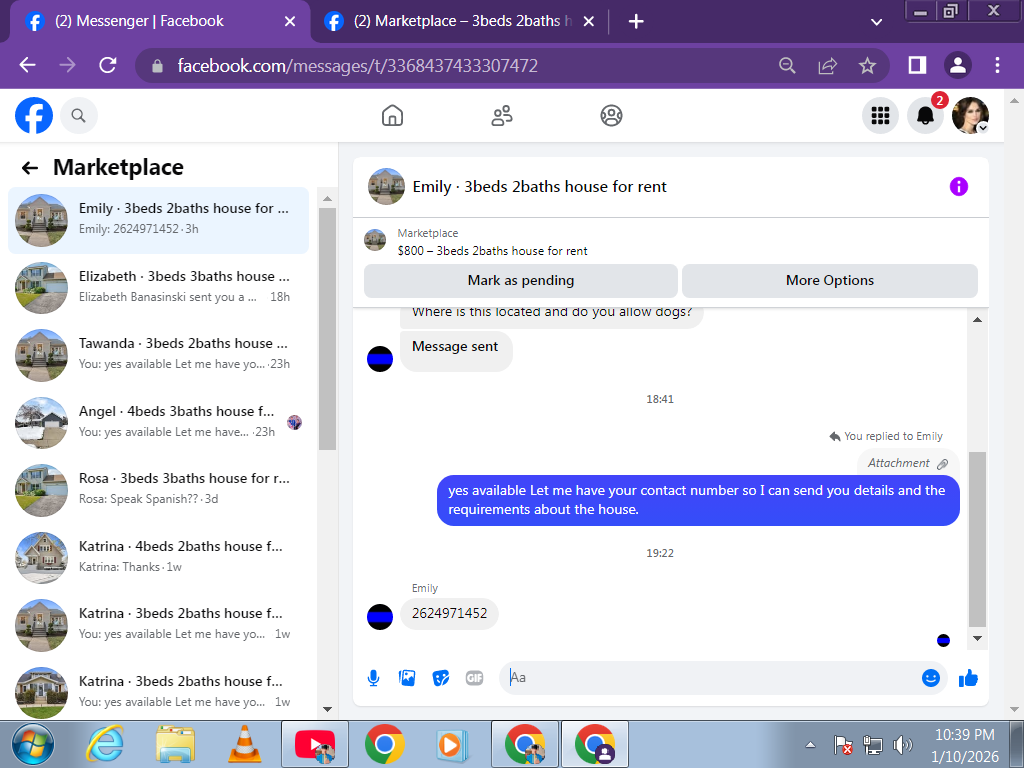Click the Share this page icon
Image resolution: width=1024 pixels, height=768 pixels.
pyautogui.click(x=827, y=65)
